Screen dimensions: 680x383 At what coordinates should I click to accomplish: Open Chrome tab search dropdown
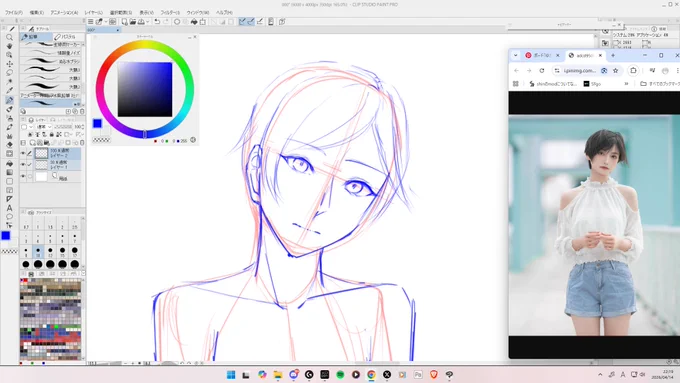pyautogui.click(x=515, y=55)
